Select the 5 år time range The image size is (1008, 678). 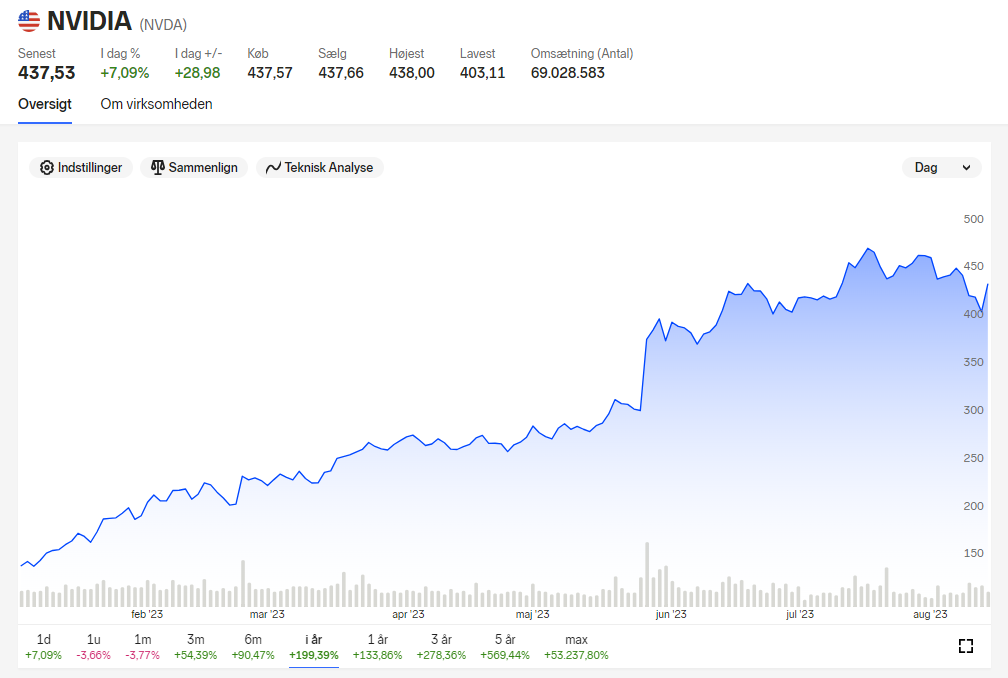click(505, 647)
